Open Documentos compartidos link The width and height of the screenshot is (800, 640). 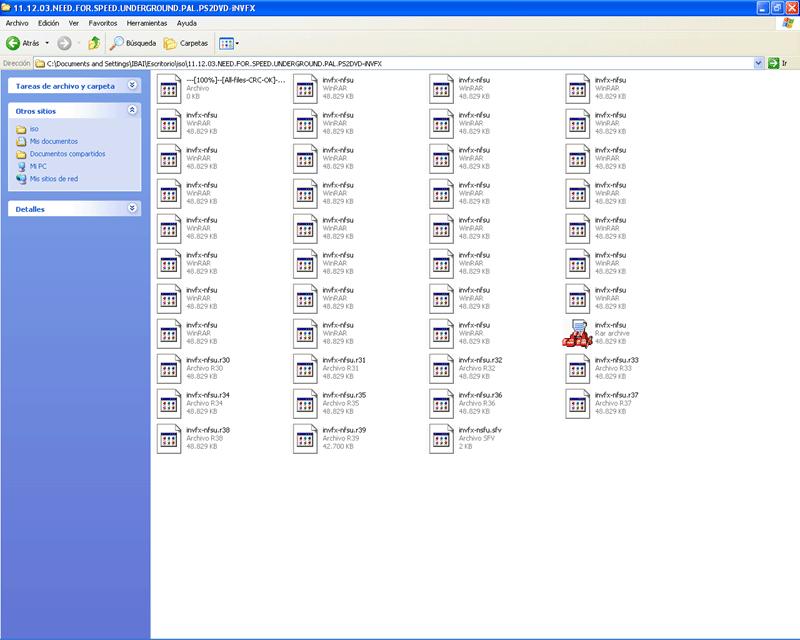click(x=67, y=154)
